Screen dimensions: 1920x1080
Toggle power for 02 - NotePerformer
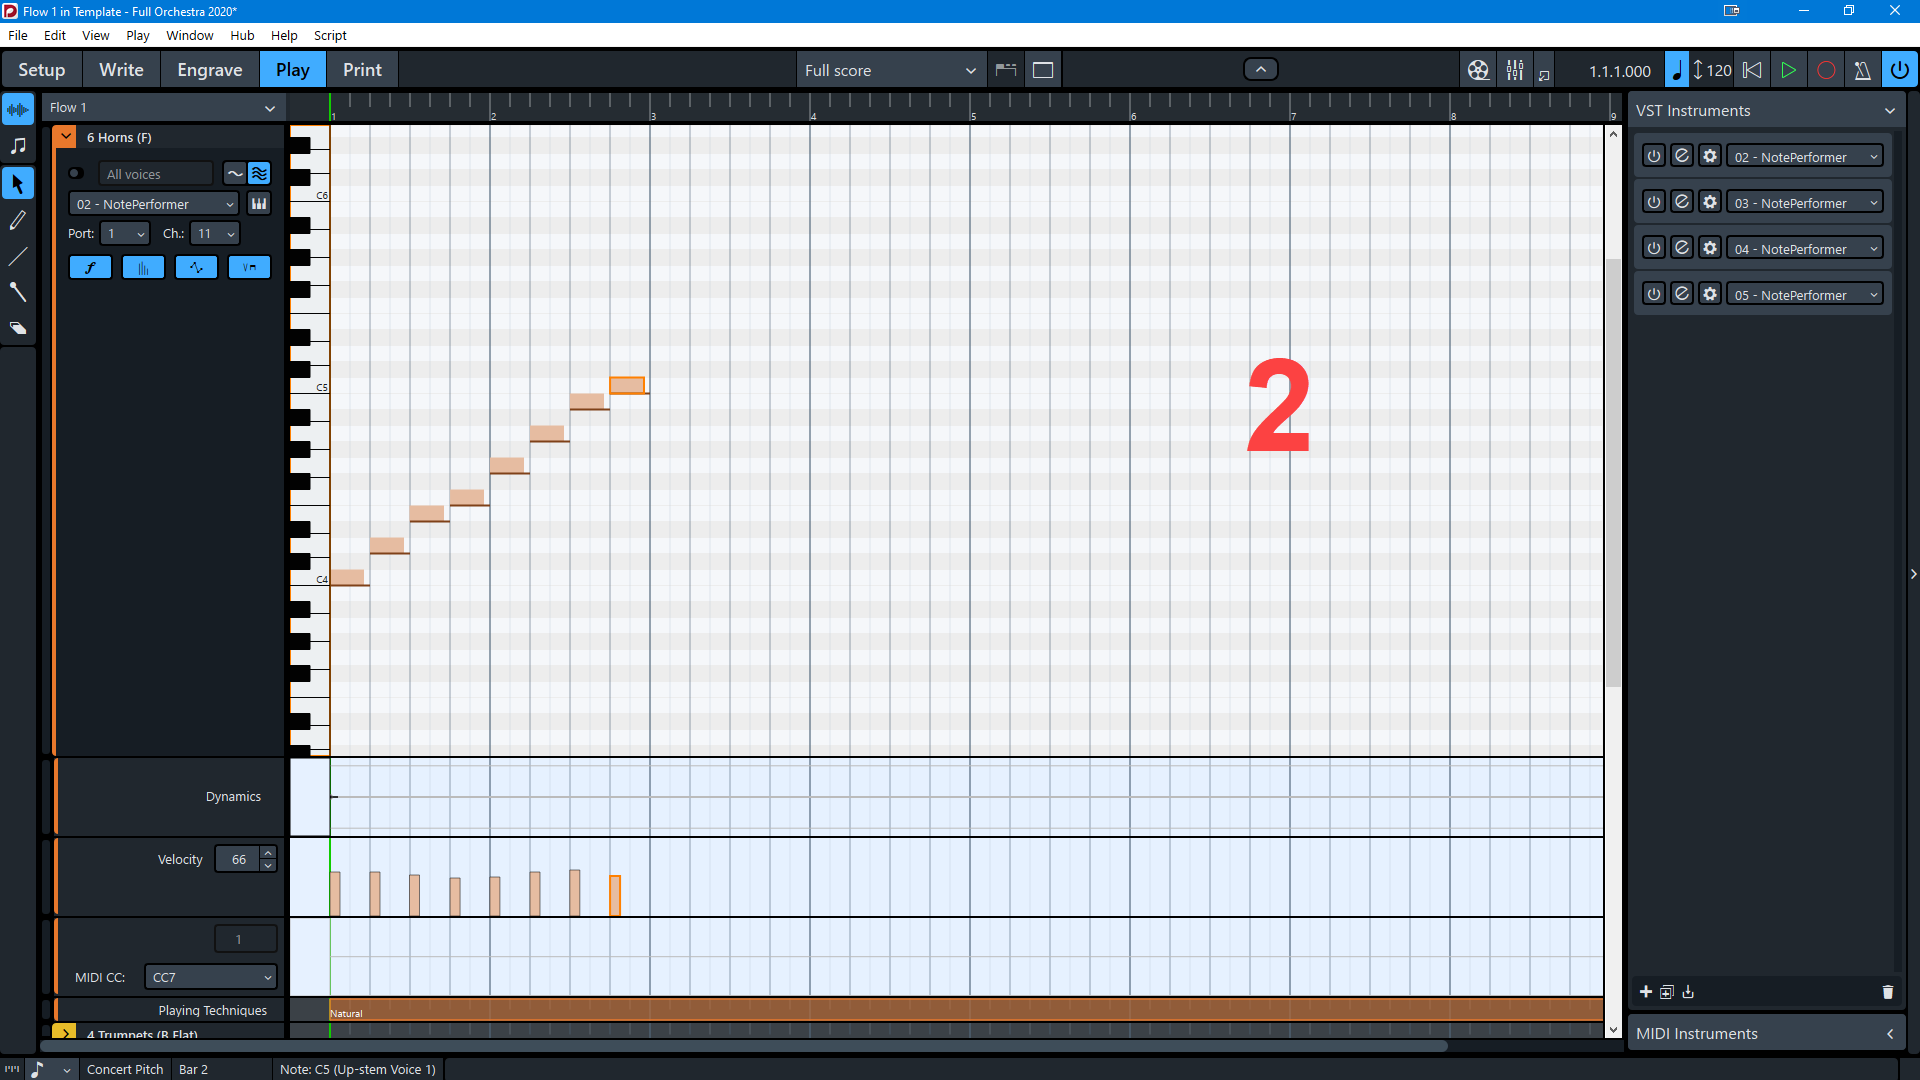(1654, 157)
